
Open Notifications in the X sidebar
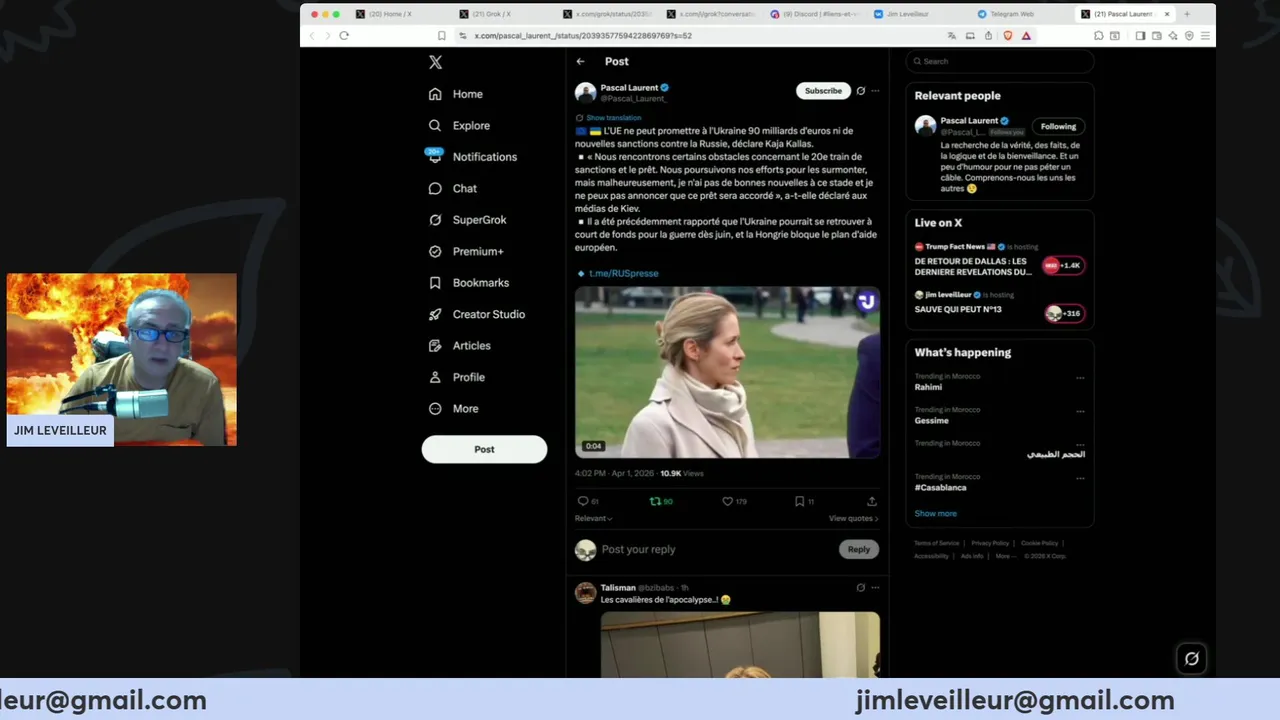[x=472, y=157]
